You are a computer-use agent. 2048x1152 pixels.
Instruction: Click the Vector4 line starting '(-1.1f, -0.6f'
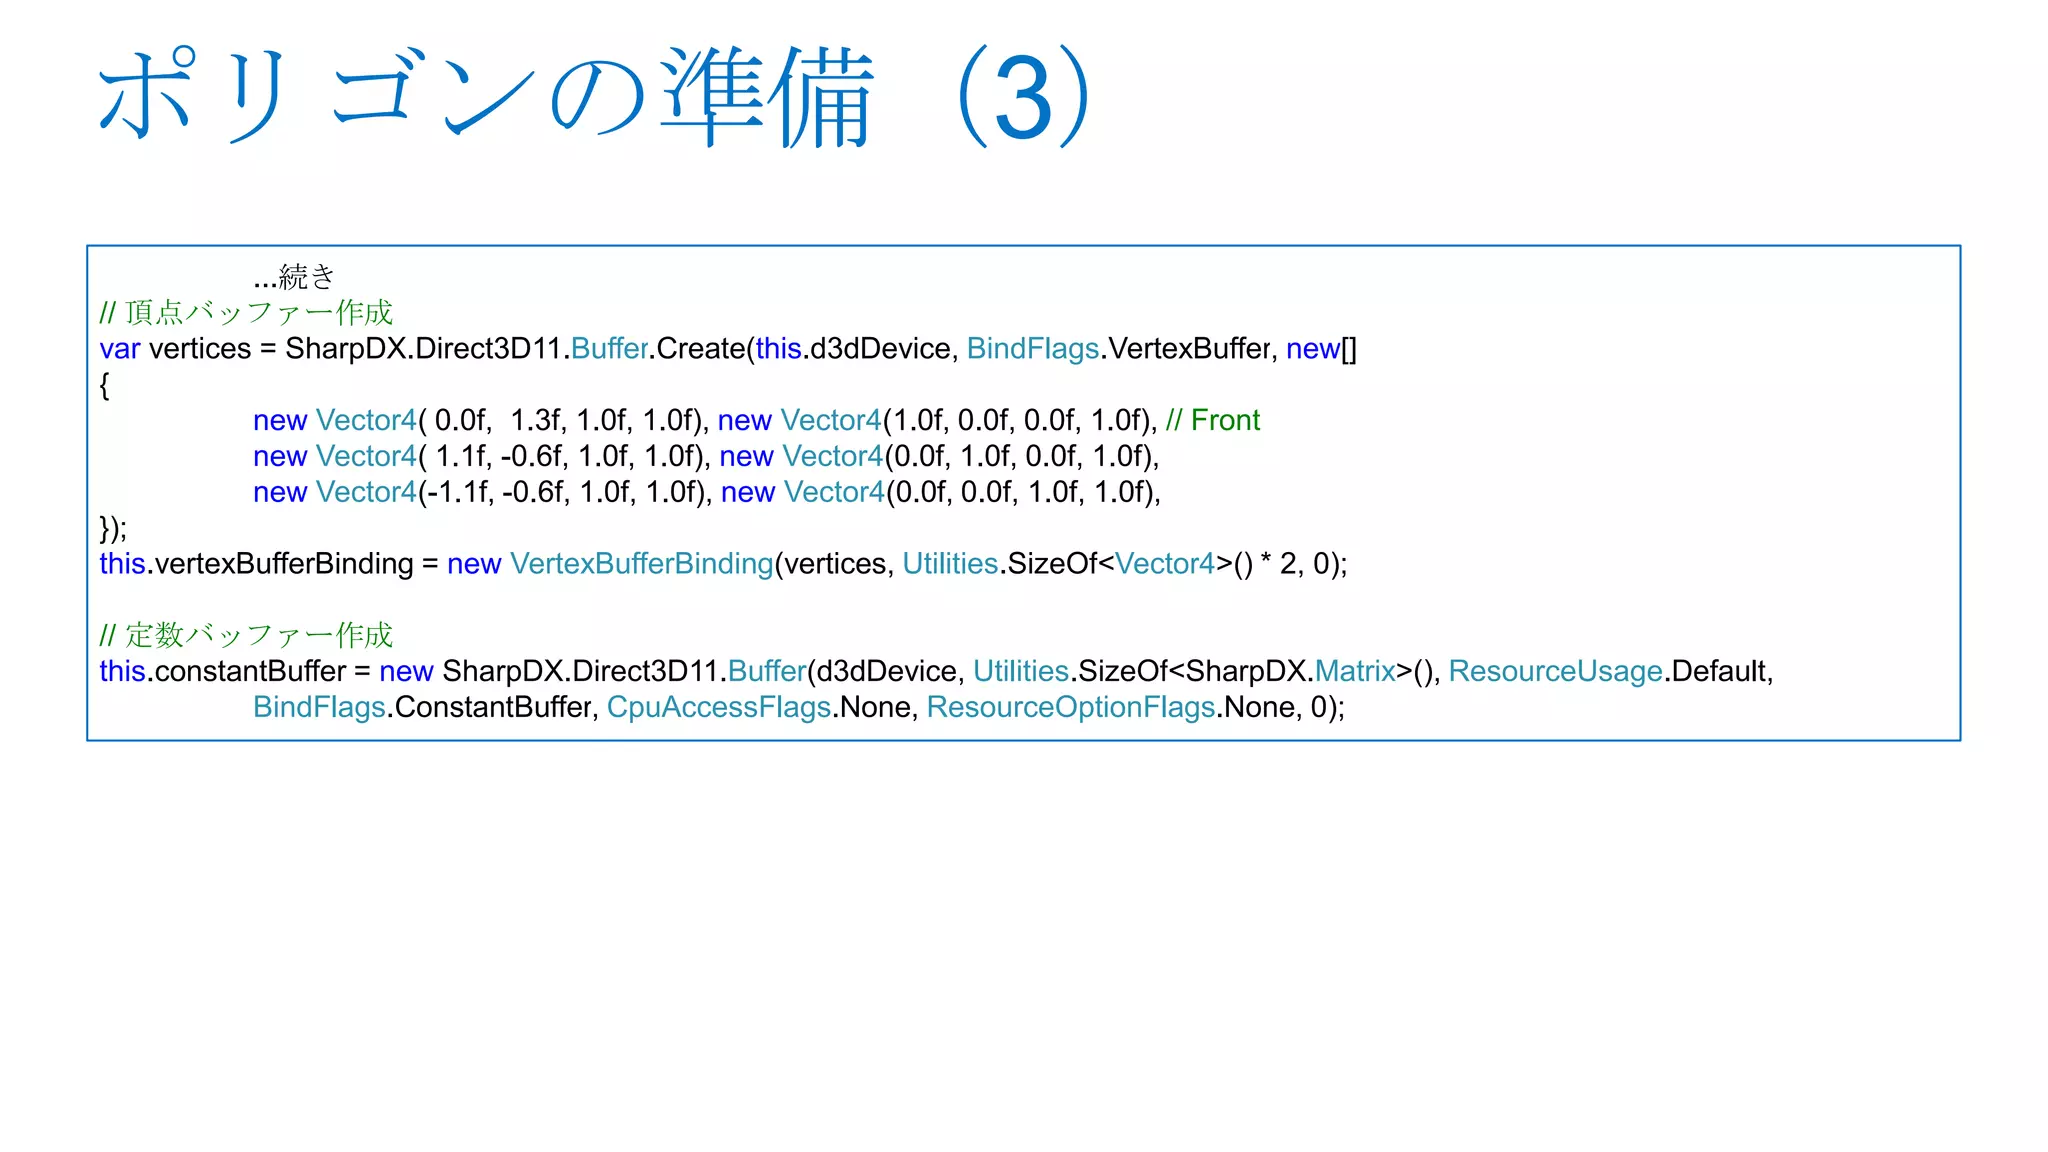pyautogui.click(x=707, y=492)
